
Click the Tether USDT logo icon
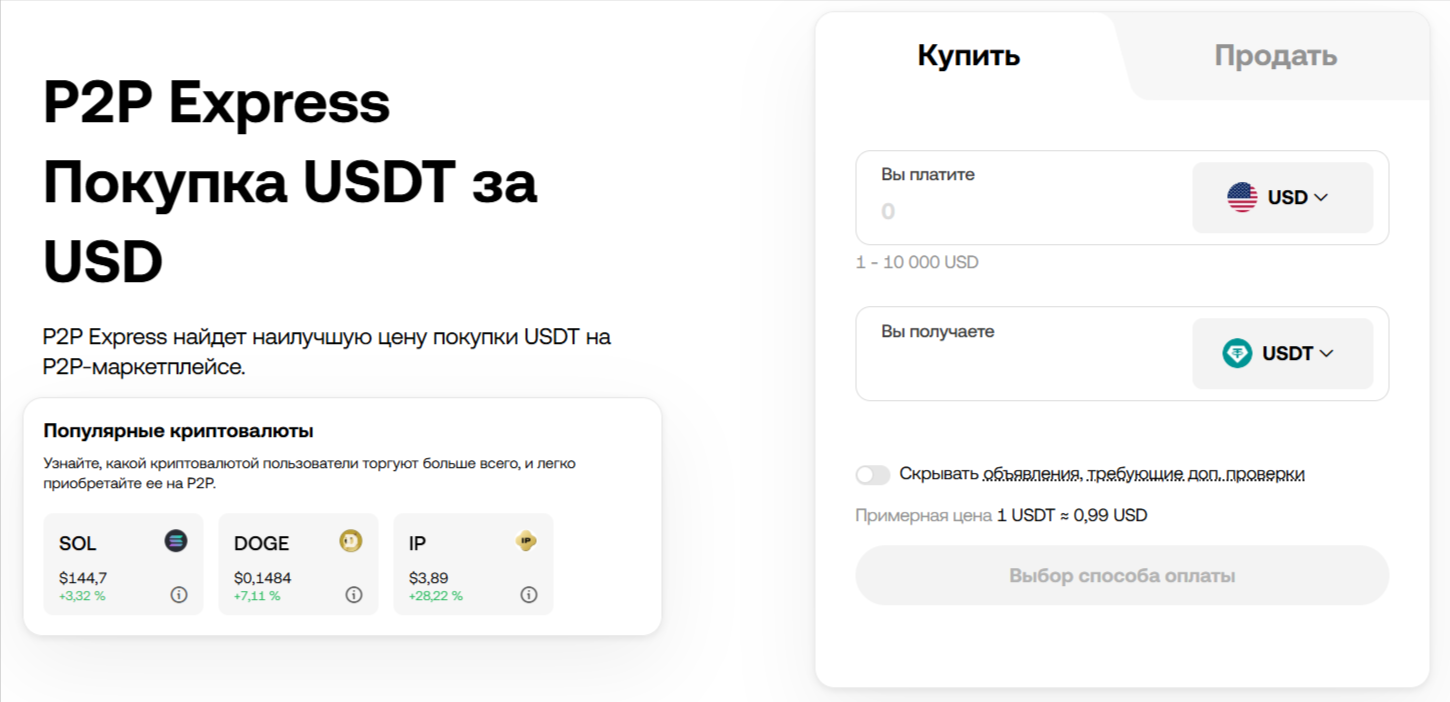click(1237, 353)
